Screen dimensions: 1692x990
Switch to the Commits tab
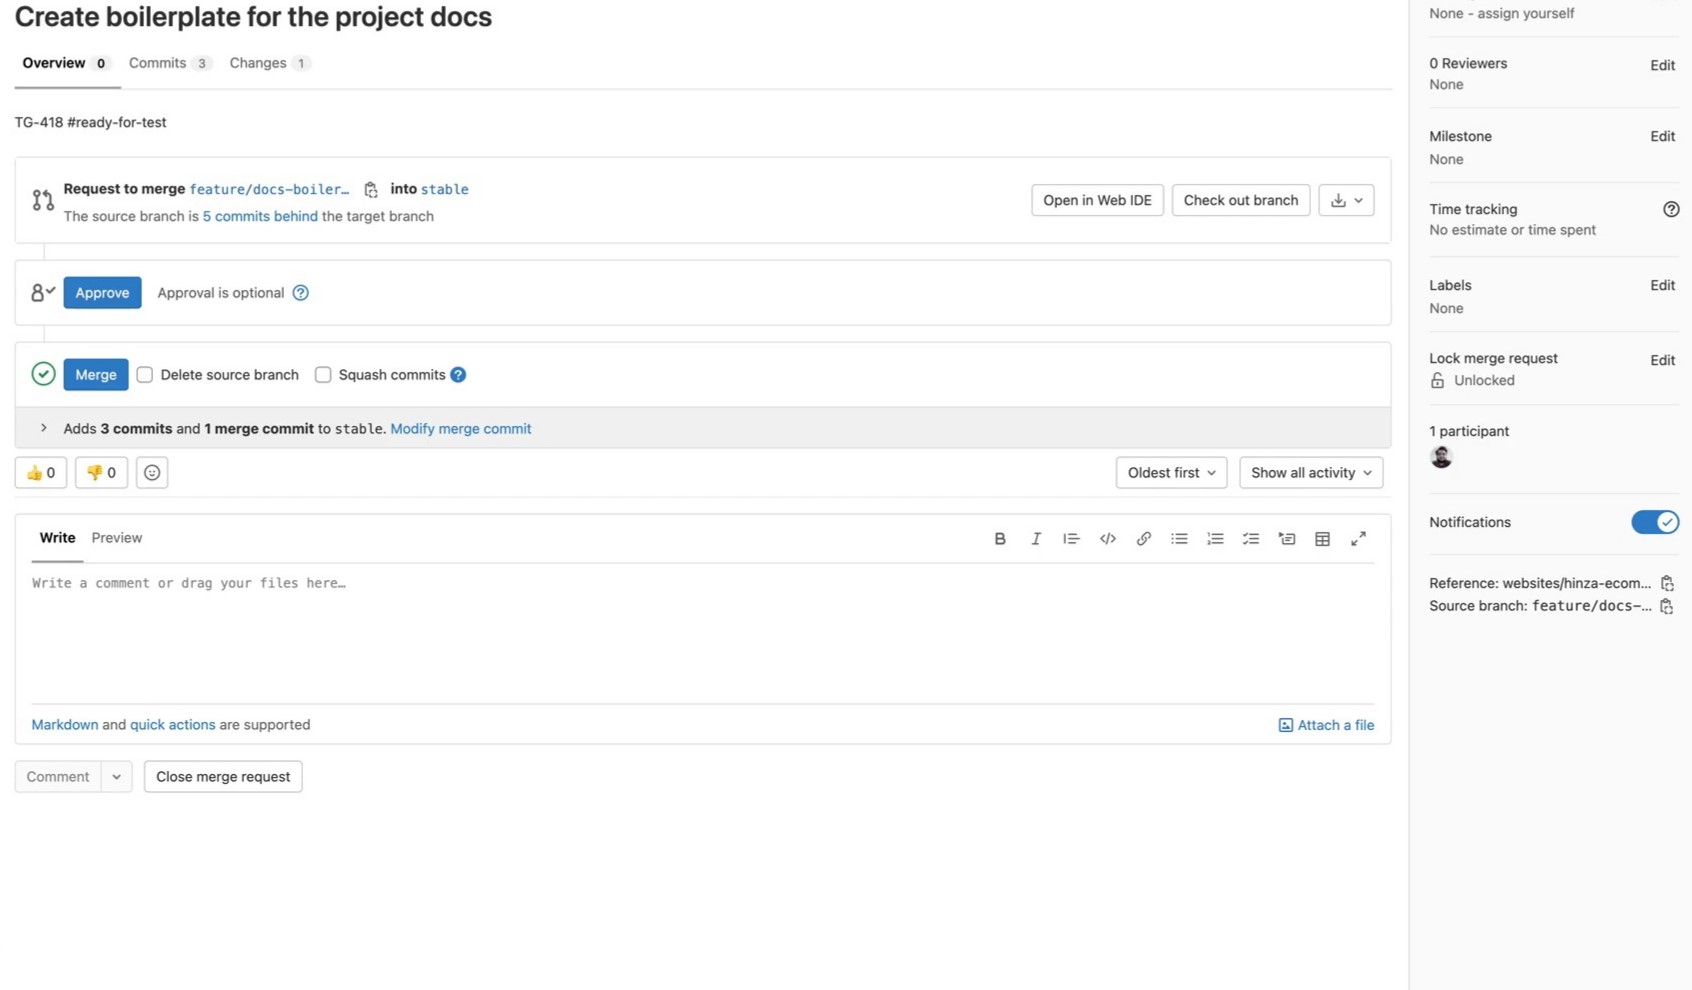[168, 63]
